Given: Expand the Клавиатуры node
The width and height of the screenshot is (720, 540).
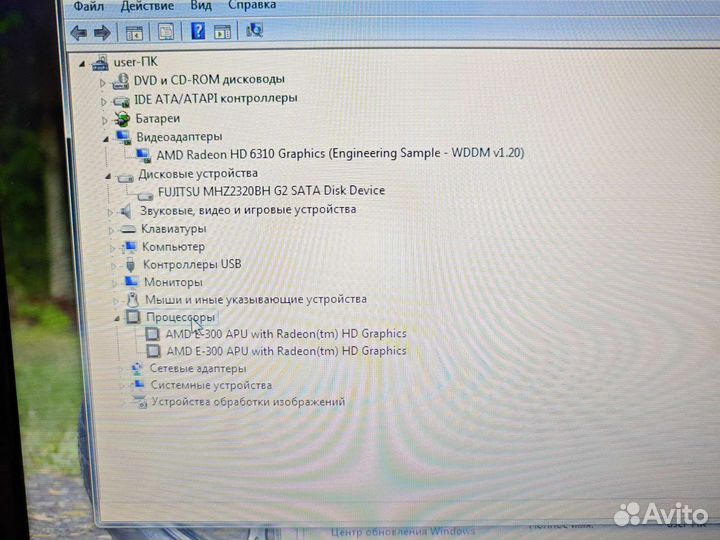Looking at the screenshot, I should [x=111, y=230].
